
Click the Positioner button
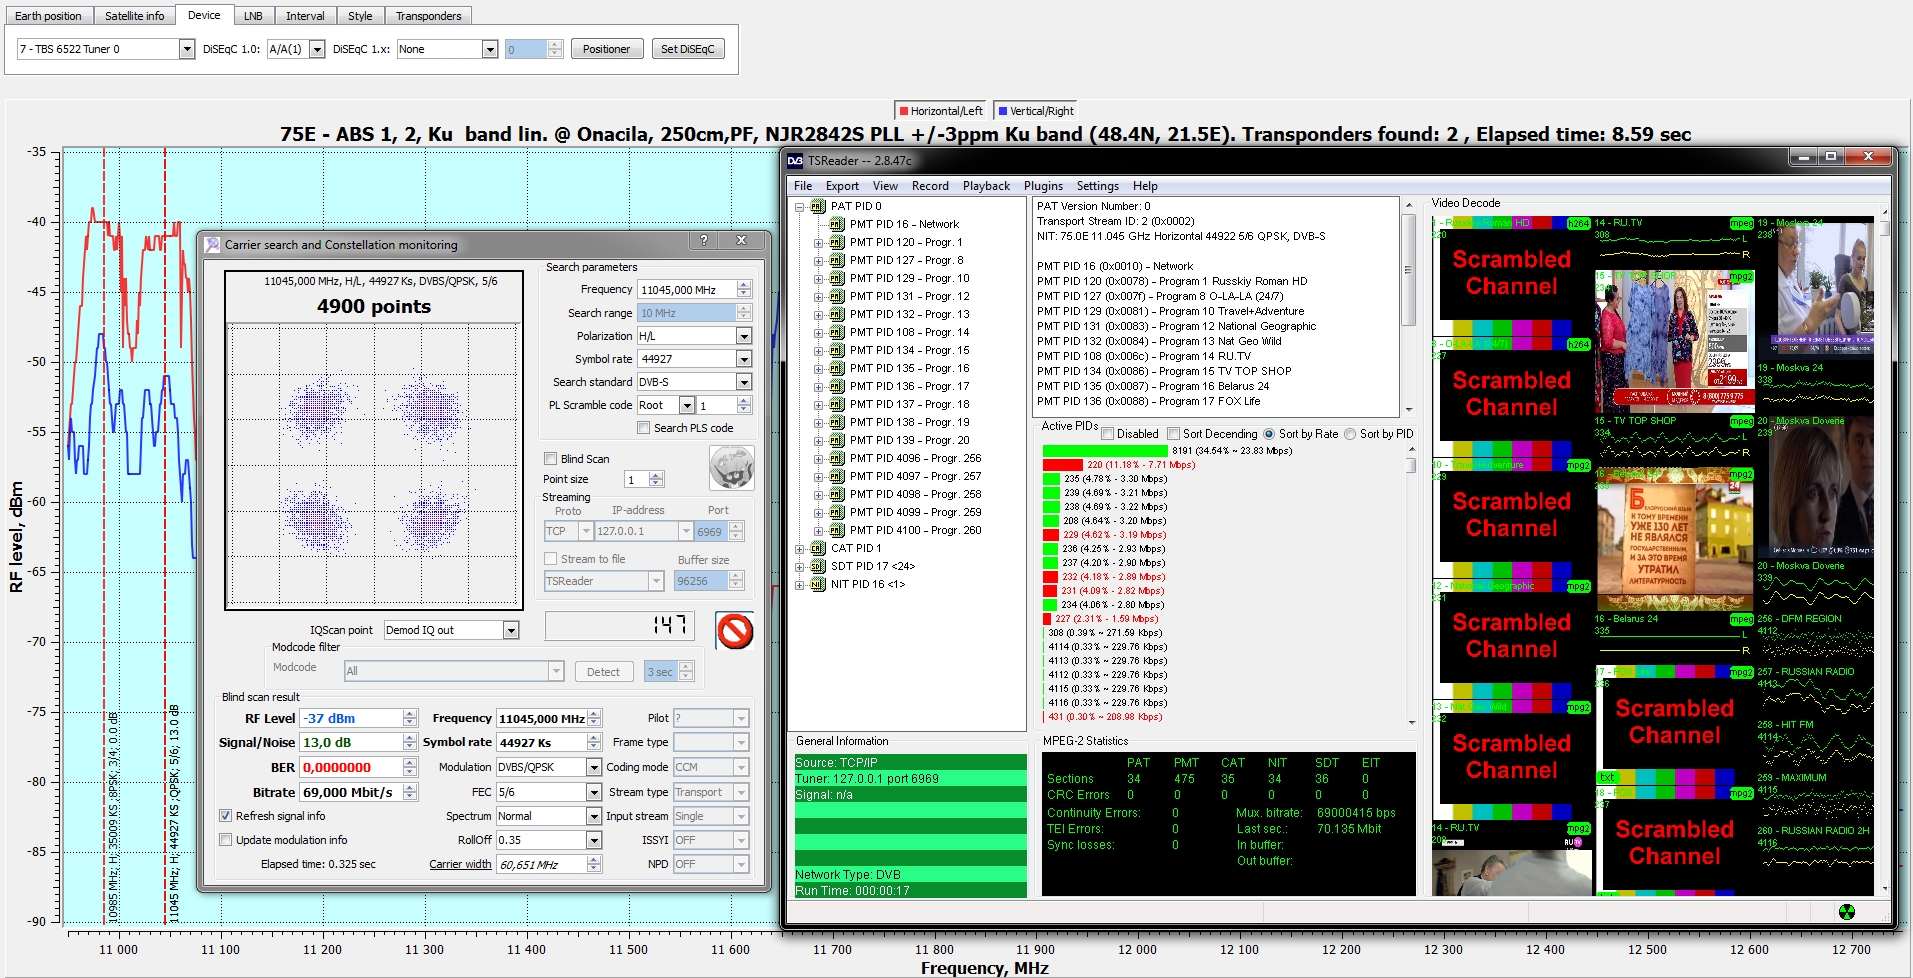607,49
